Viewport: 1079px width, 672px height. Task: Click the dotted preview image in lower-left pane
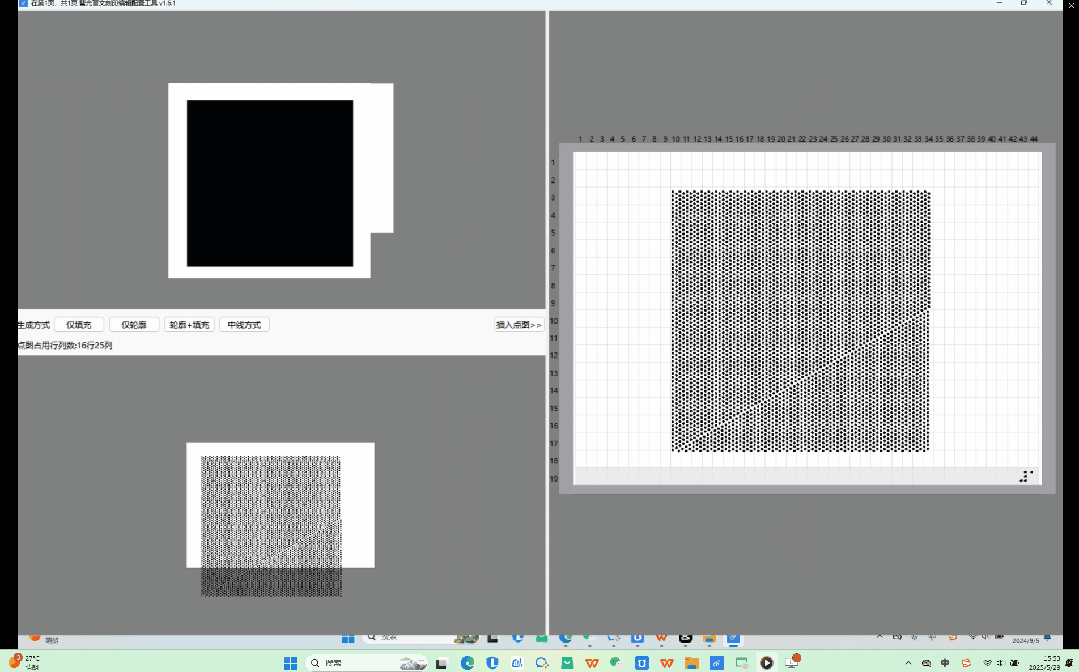(x=271, y=525)
